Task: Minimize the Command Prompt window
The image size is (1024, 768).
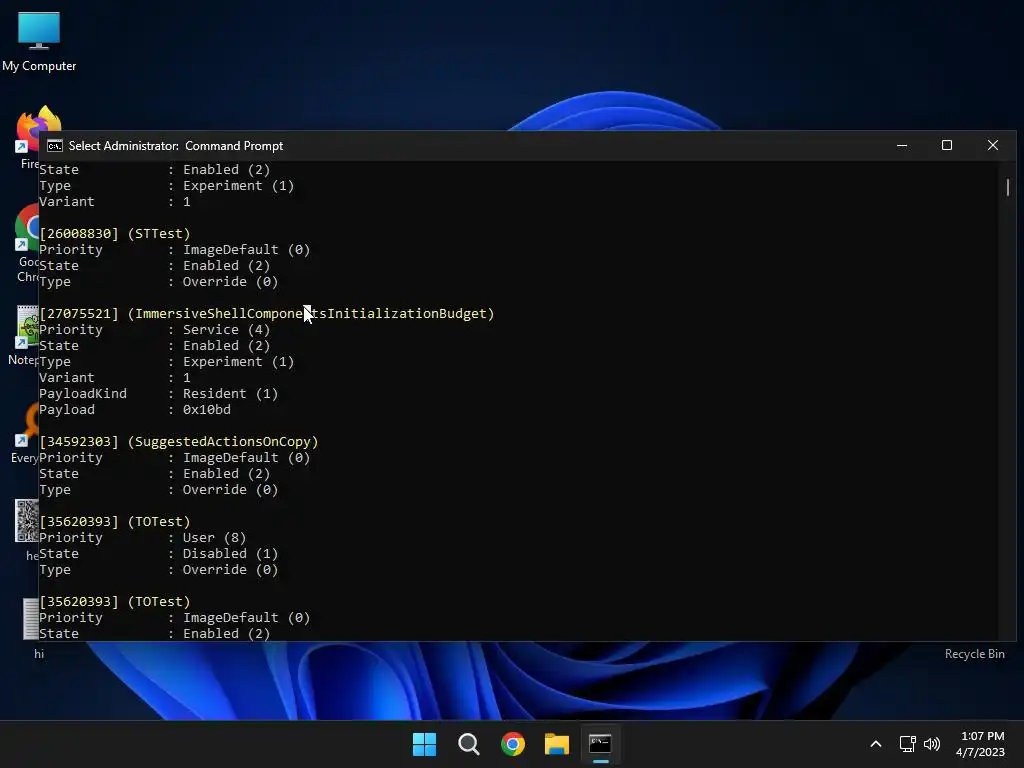Action: pyautogui.click(x=902, y=146)
